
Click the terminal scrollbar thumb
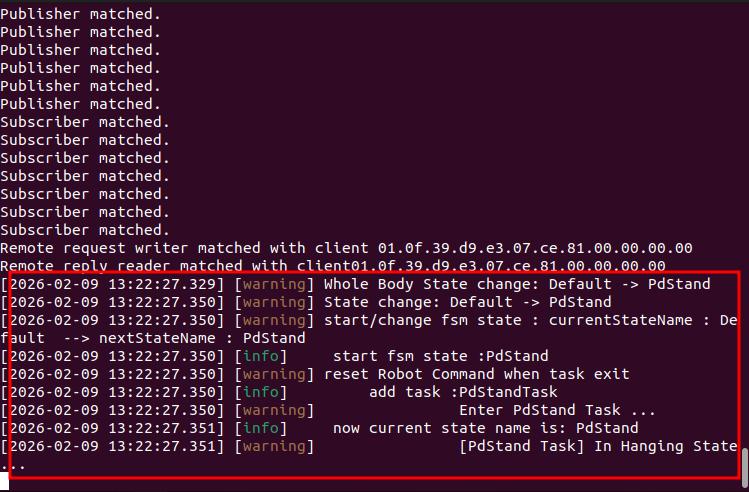click(x=744, y=464)
